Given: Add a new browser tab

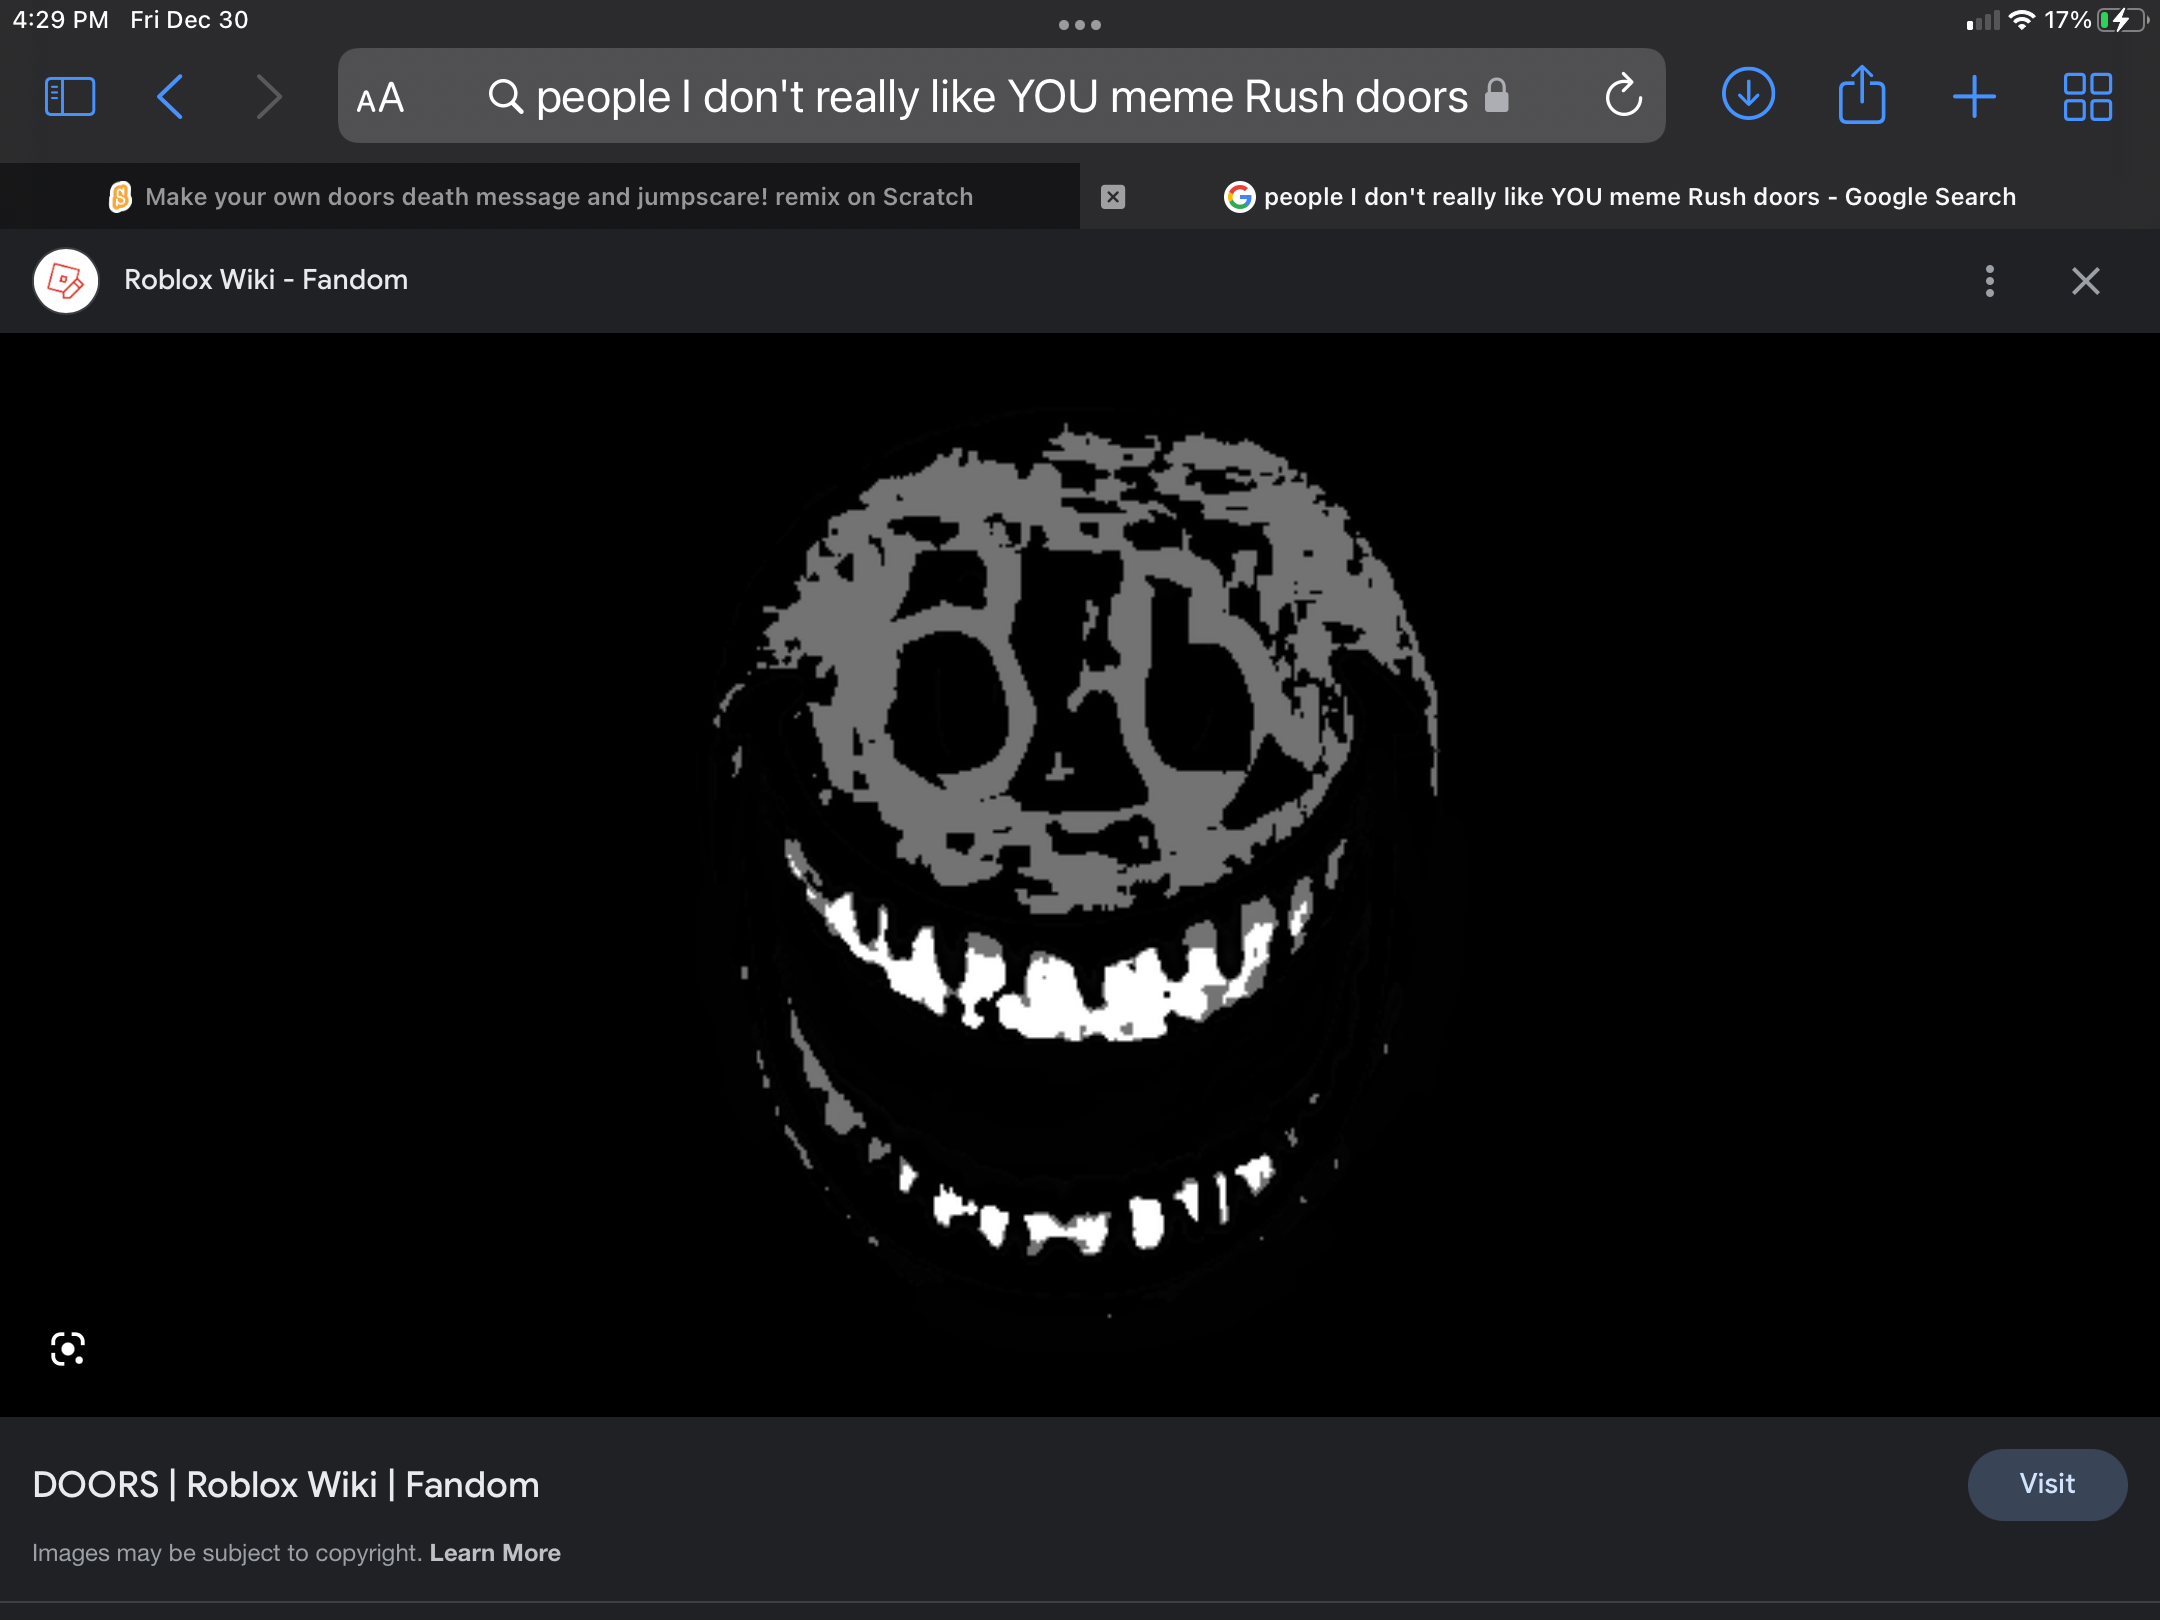Looking at the screenshot, I should point(1974,97).
